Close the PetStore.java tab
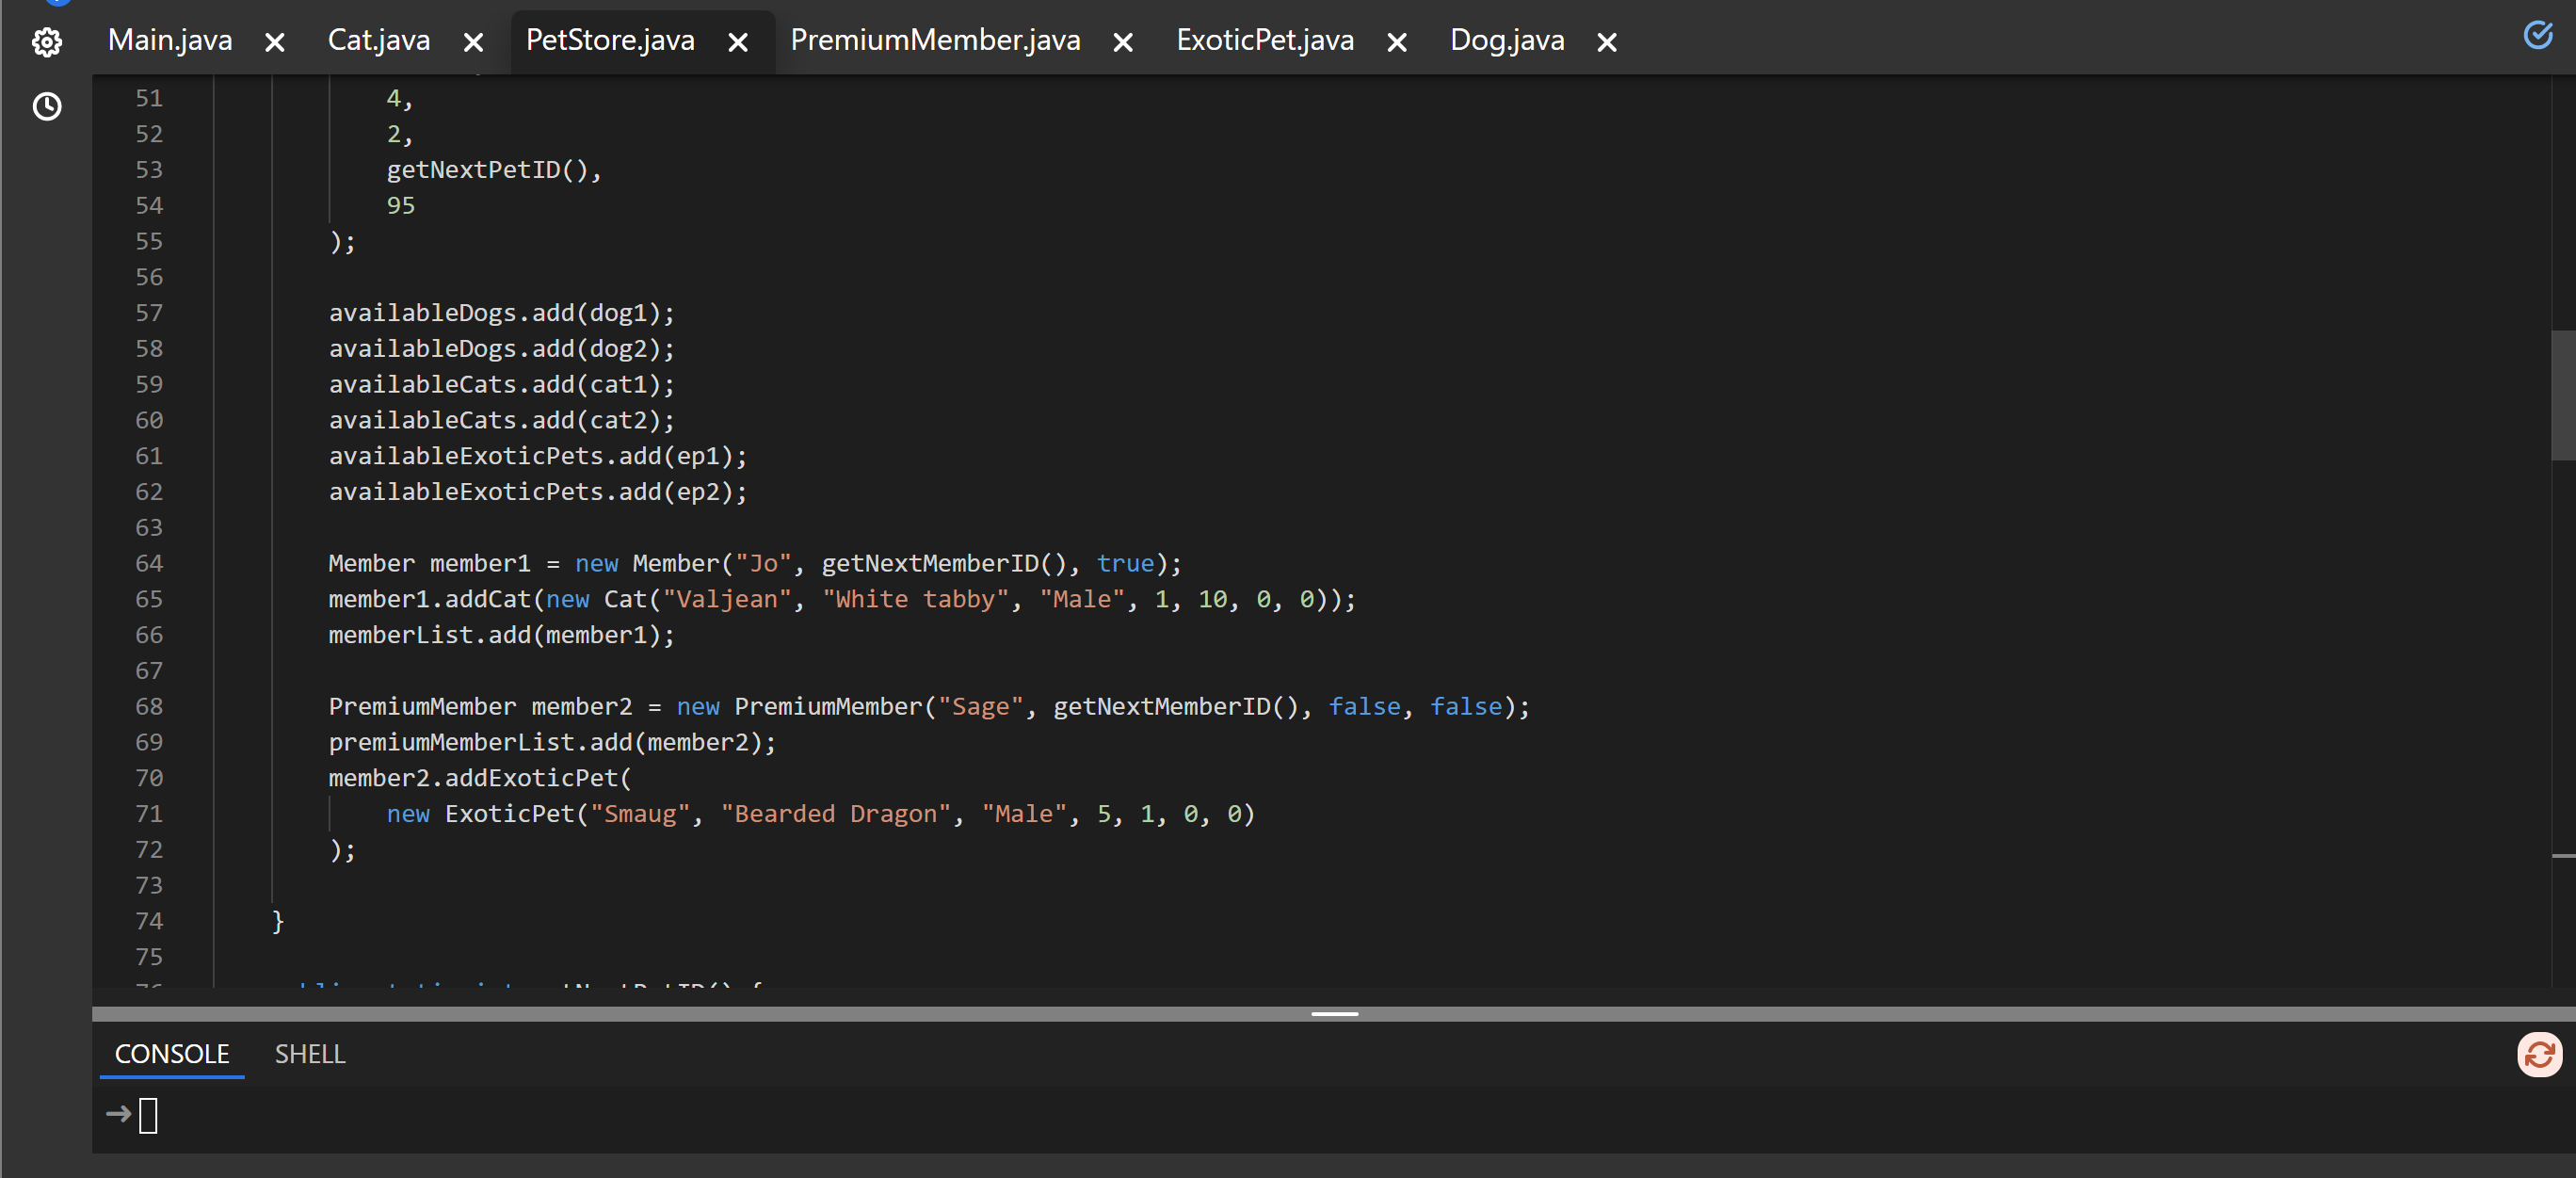The image size is (2576, 1178). coord(738,42)
